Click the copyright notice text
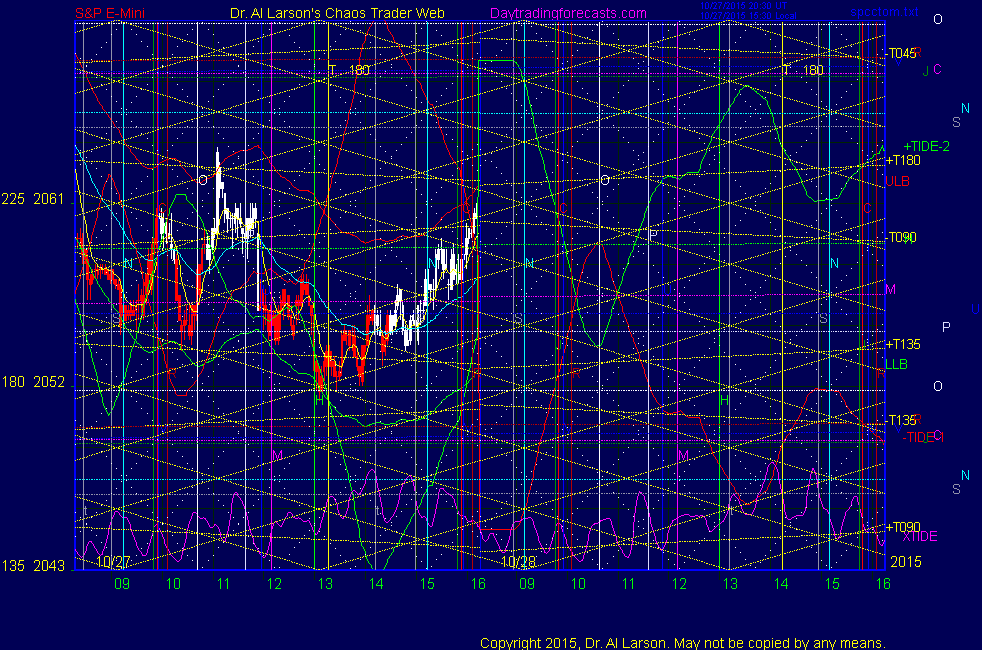982x650 pixels. [x=683, y=643]
